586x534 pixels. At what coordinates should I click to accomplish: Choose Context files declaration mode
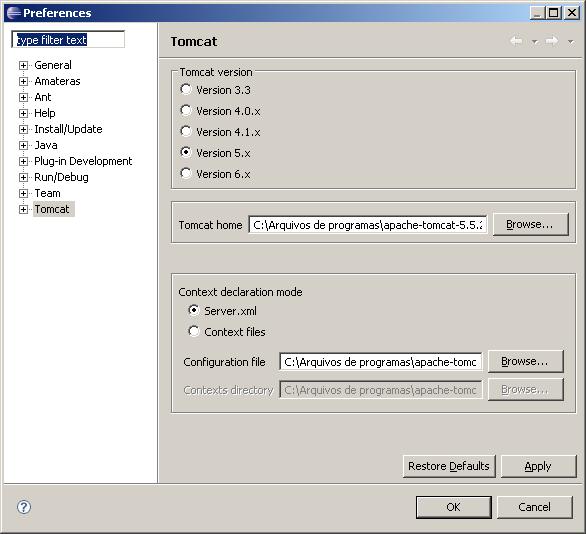click(194, 331)
